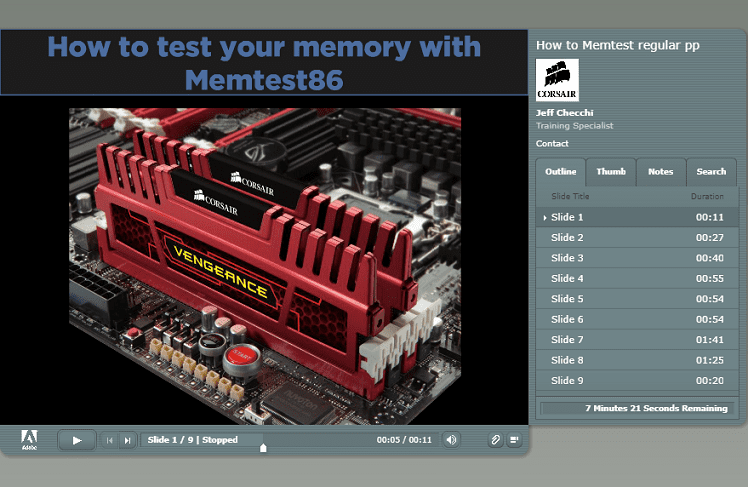Open the Contact link
This screenshot has height=487, width=748.
(x=552, y=144)
